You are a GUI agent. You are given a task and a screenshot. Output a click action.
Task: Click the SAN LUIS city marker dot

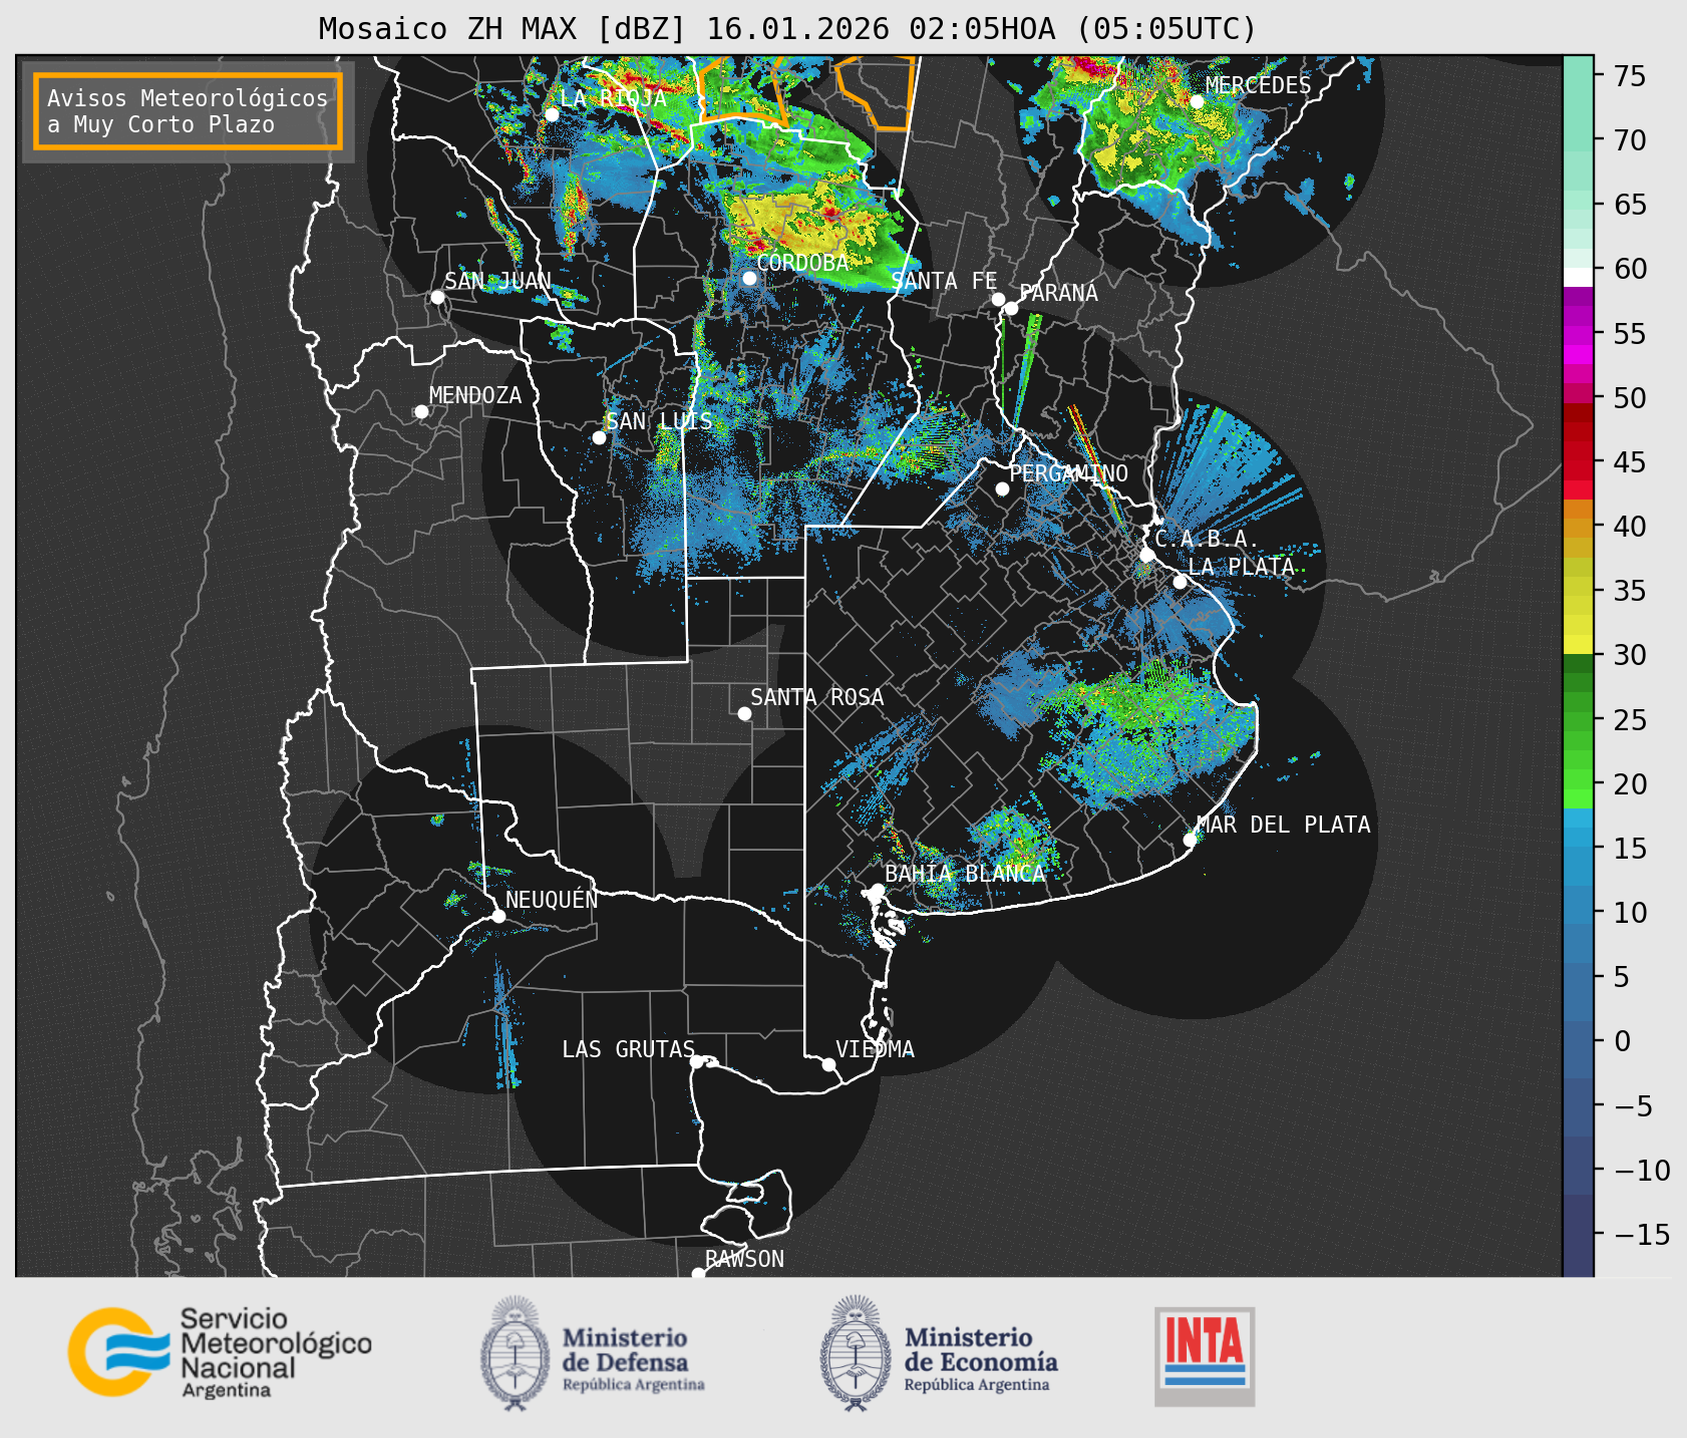tap(599, 438)
